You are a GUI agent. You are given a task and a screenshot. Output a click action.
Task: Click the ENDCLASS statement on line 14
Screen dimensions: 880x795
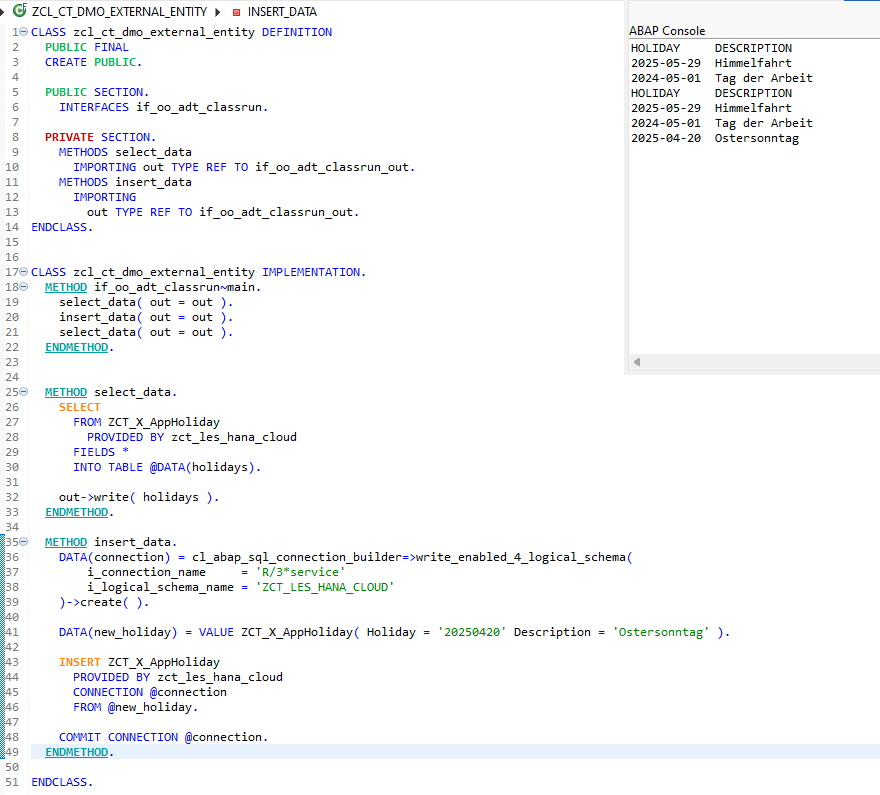(62, 227)
